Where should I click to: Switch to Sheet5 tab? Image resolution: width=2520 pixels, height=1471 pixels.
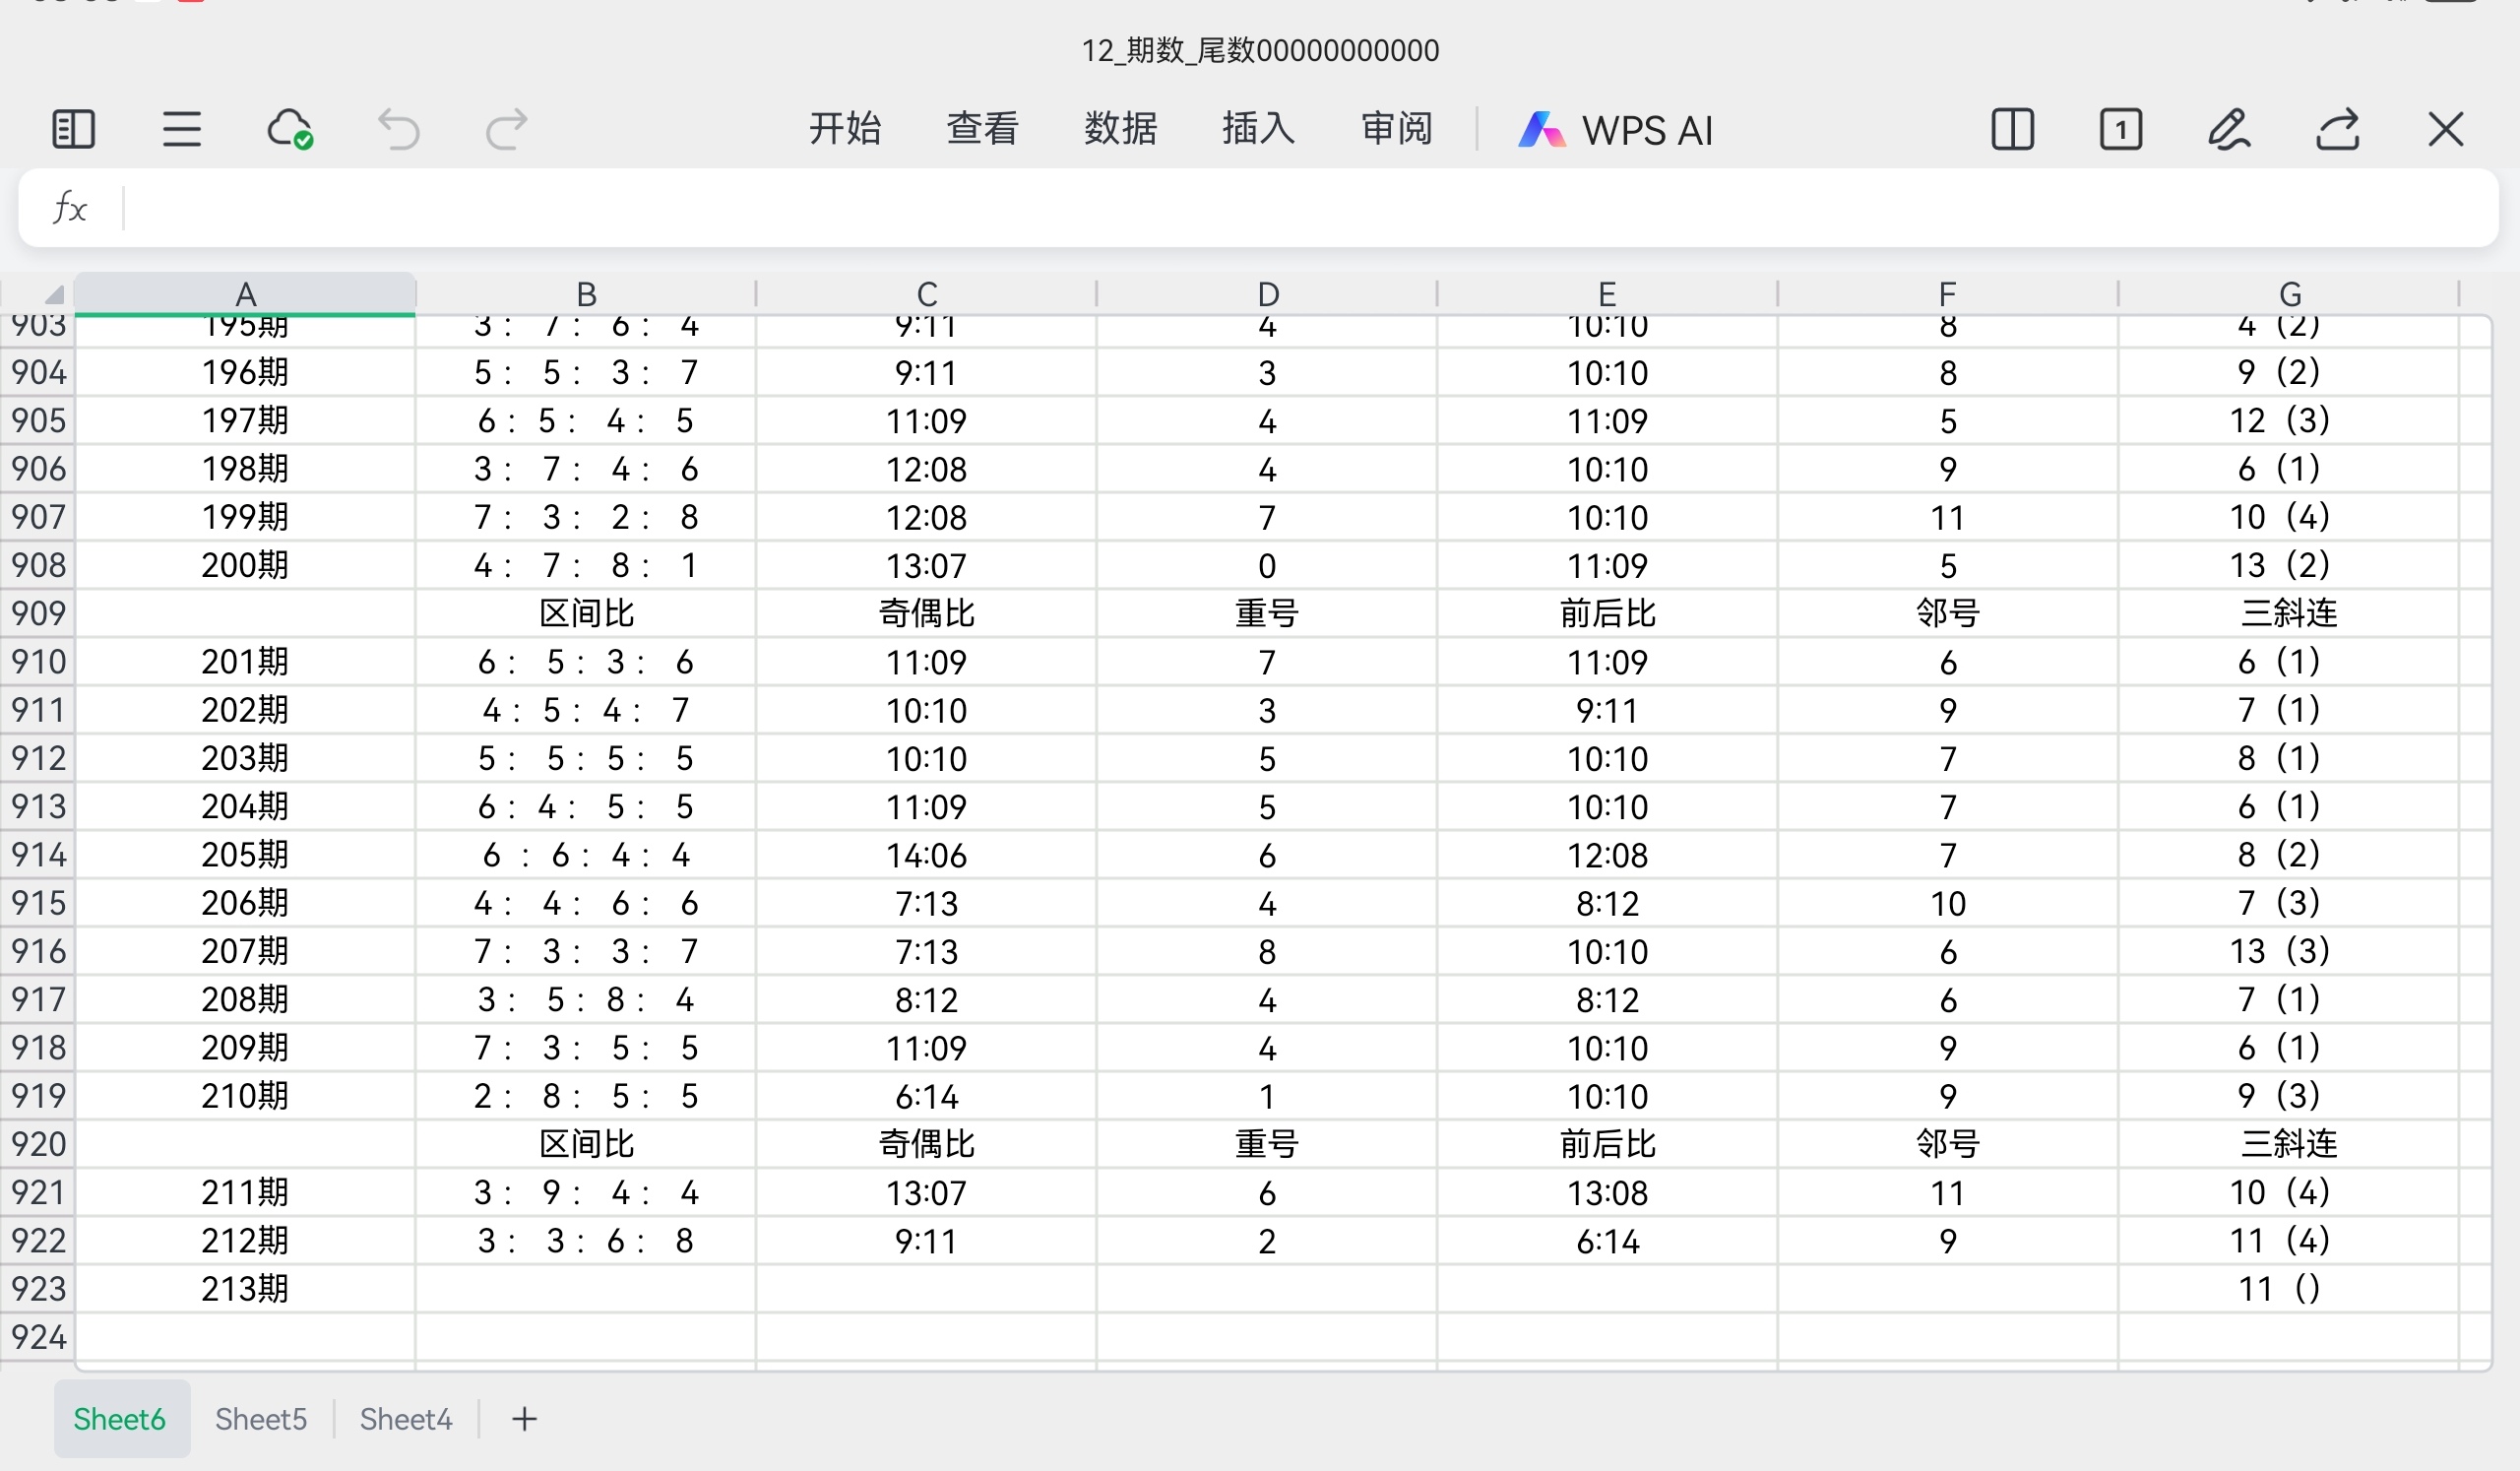point(261,1418)
